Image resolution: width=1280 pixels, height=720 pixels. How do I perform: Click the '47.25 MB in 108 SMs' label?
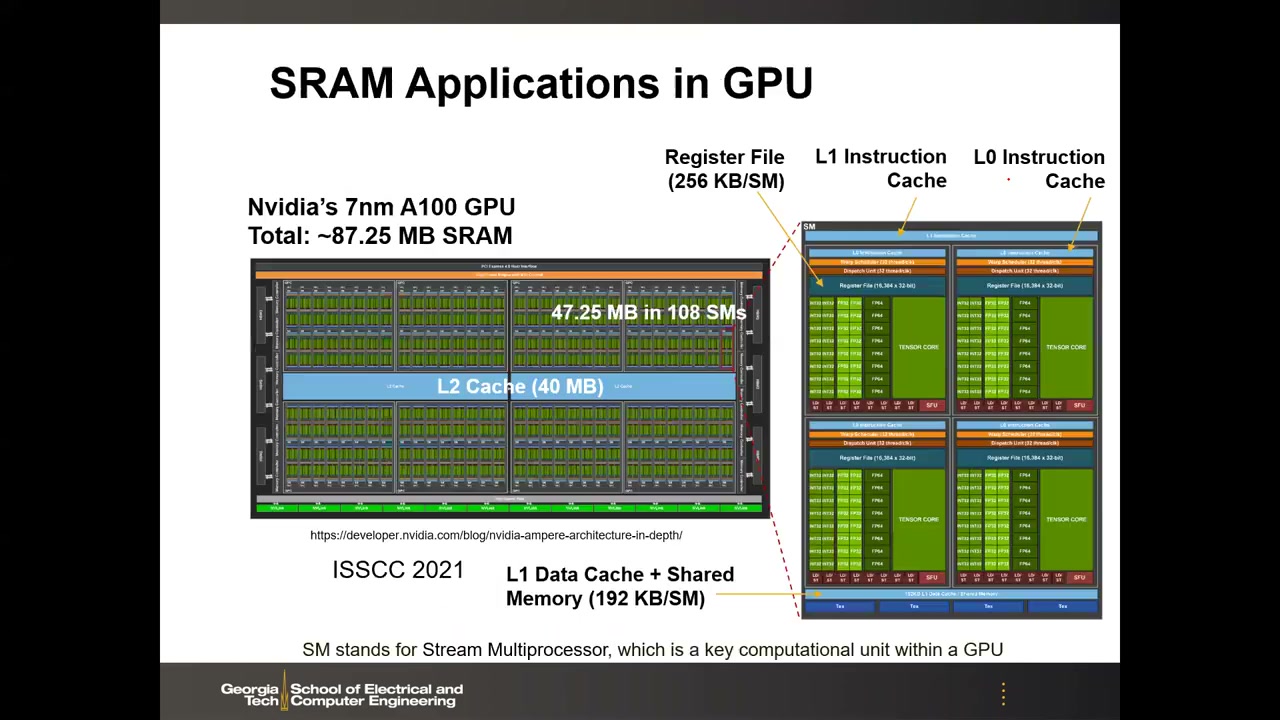[648, 313]
